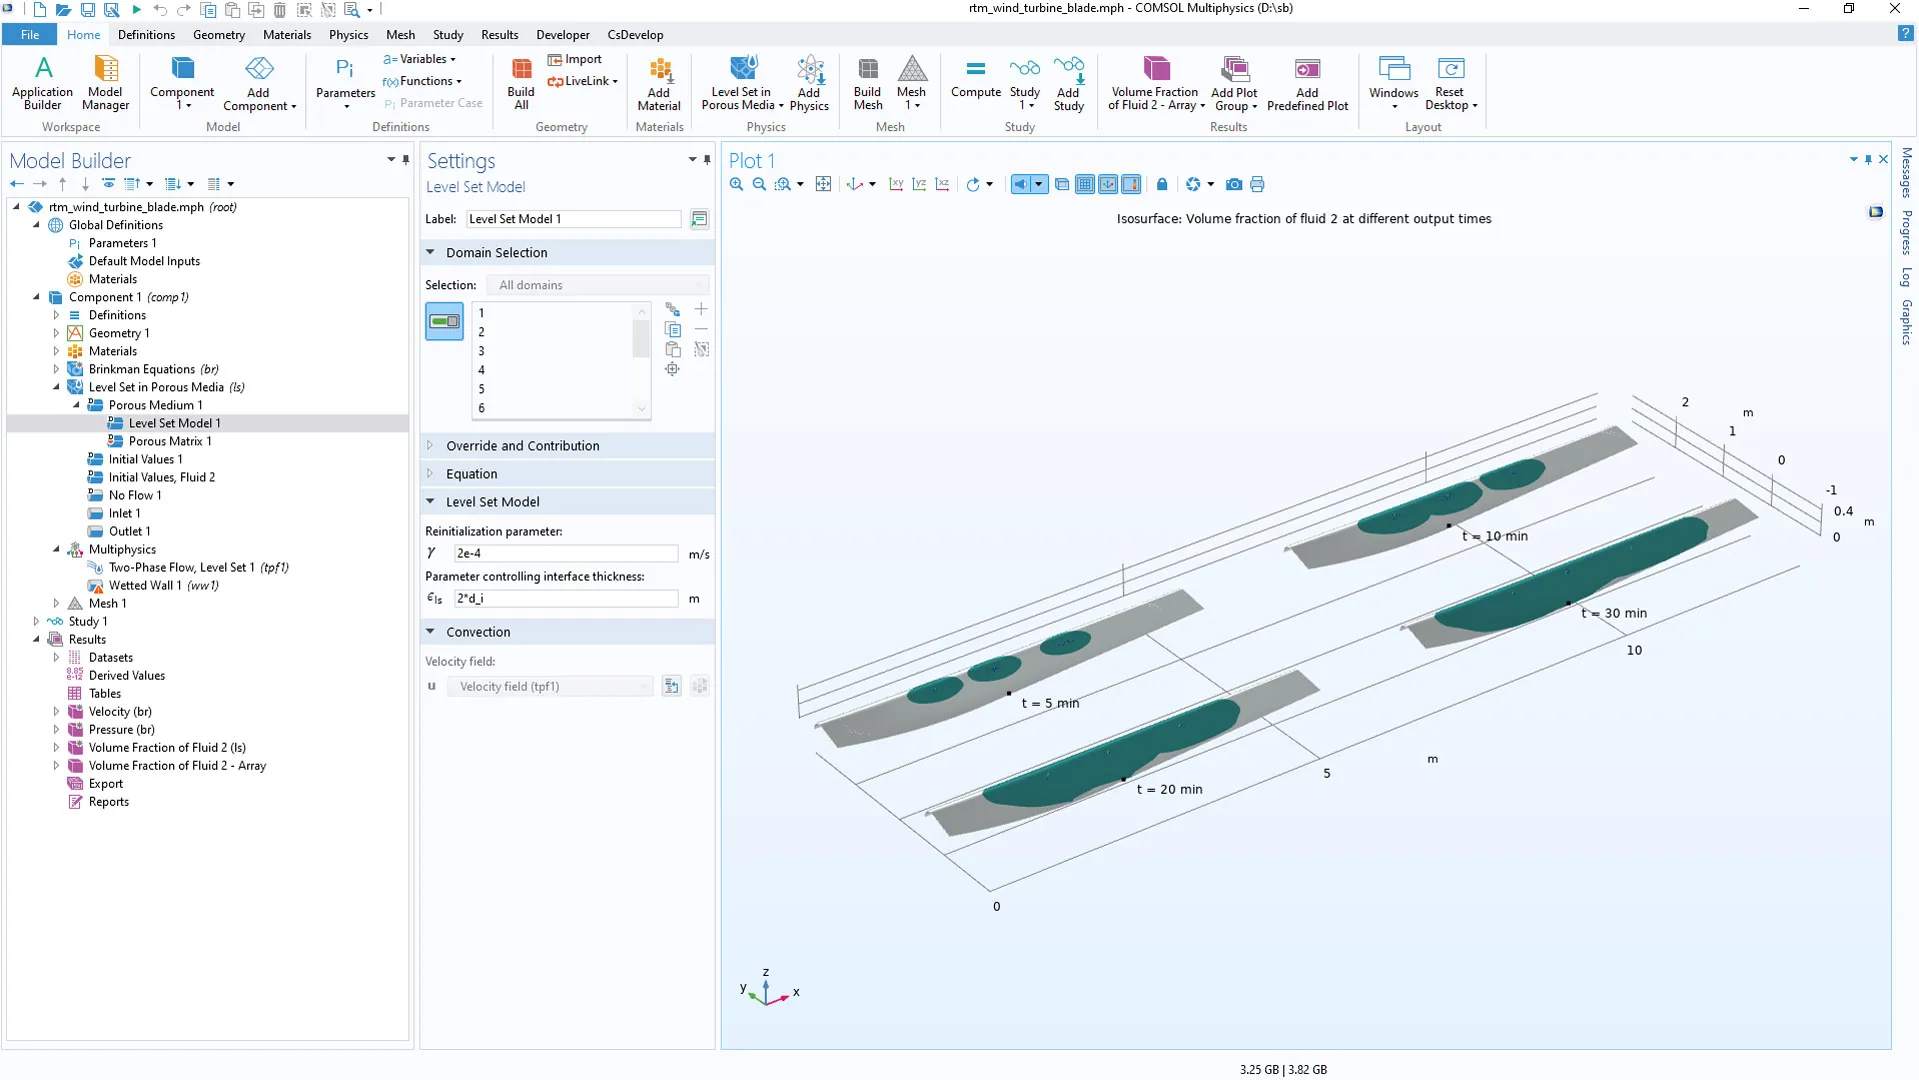Click the Reinitialization parameter input field

click(x=566, y=553)
